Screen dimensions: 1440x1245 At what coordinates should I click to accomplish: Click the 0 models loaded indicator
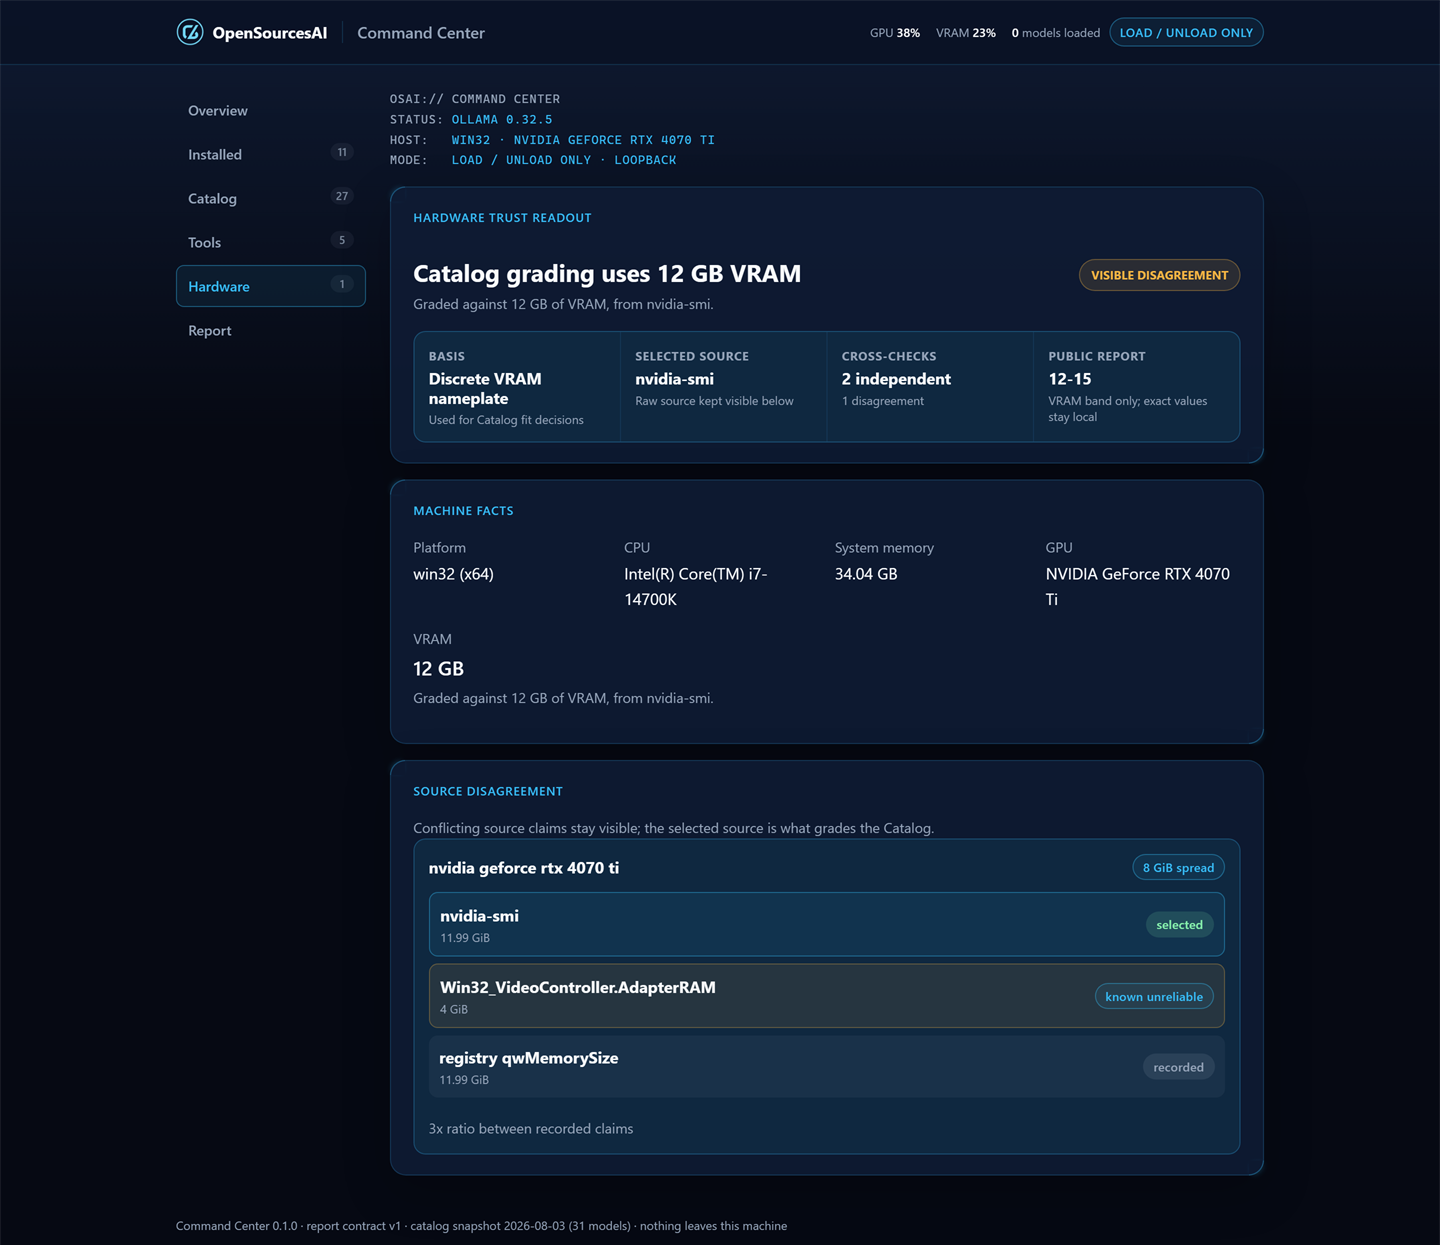coord(1055,33)
